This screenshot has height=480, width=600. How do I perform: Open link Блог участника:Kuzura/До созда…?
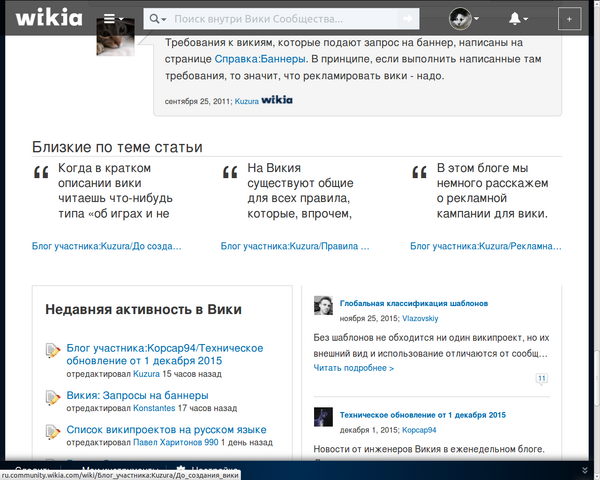(x=106, y=246)
